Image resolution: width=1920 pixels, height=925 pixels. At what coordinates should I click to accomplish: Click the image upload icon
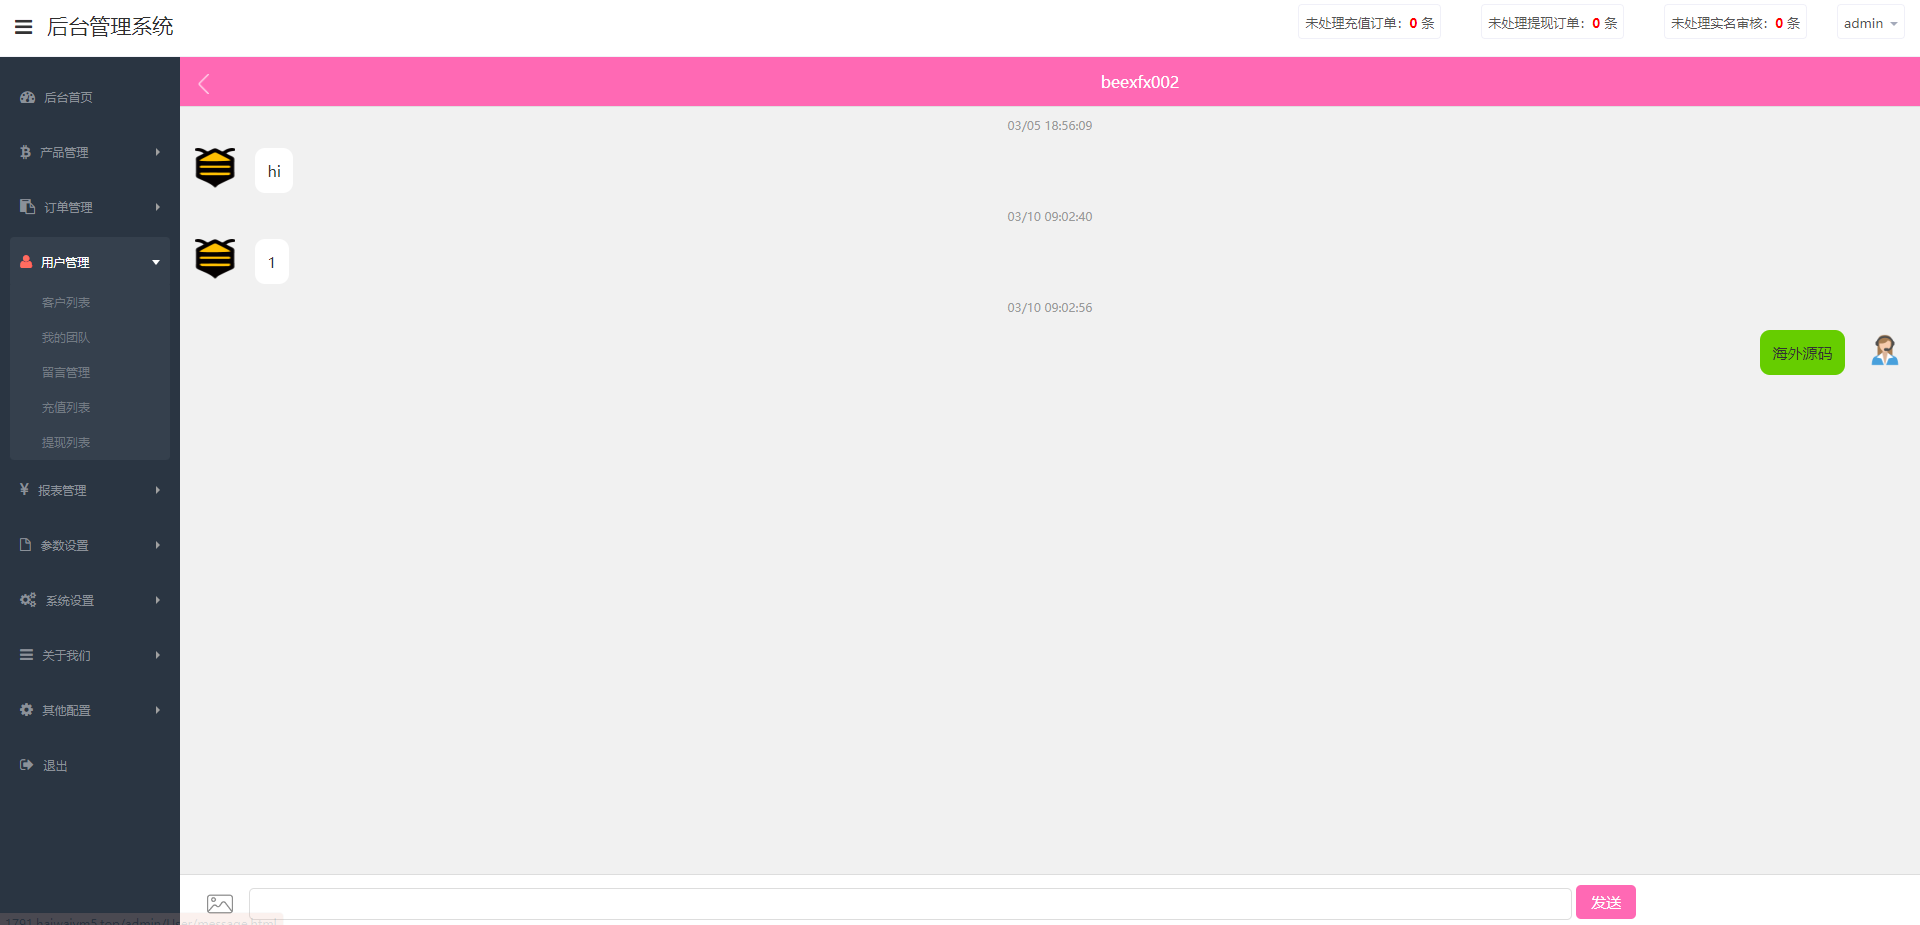(220, 903)
